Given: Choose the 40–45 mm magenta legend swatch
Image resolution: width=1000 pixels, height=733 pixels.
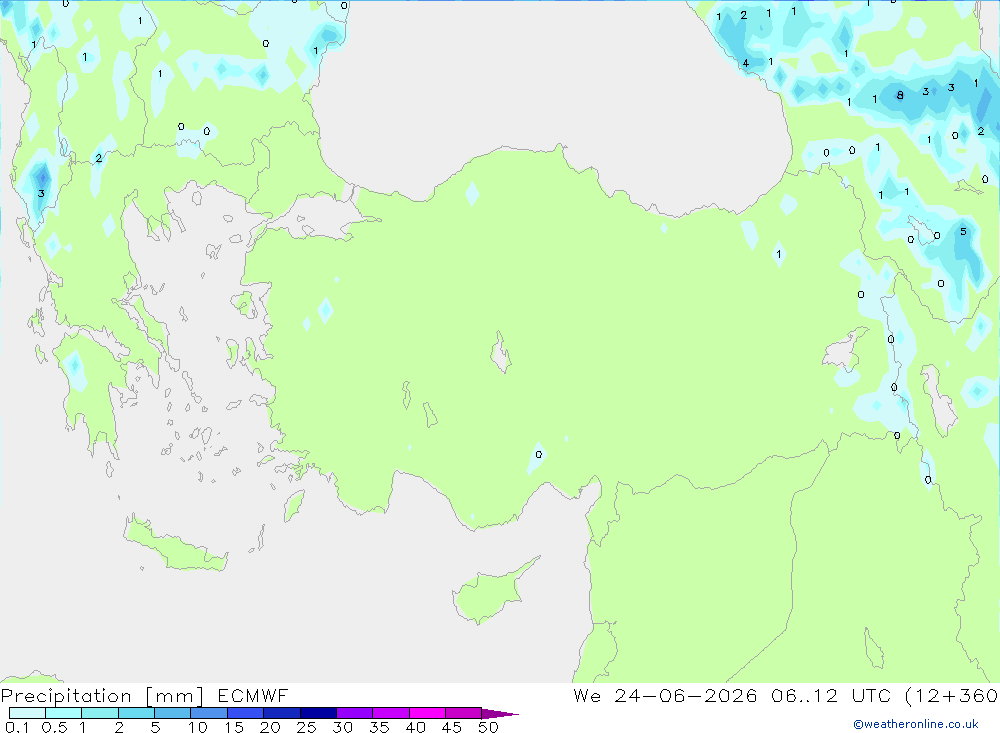Looking at the screenshot, I should click(427, 713).
